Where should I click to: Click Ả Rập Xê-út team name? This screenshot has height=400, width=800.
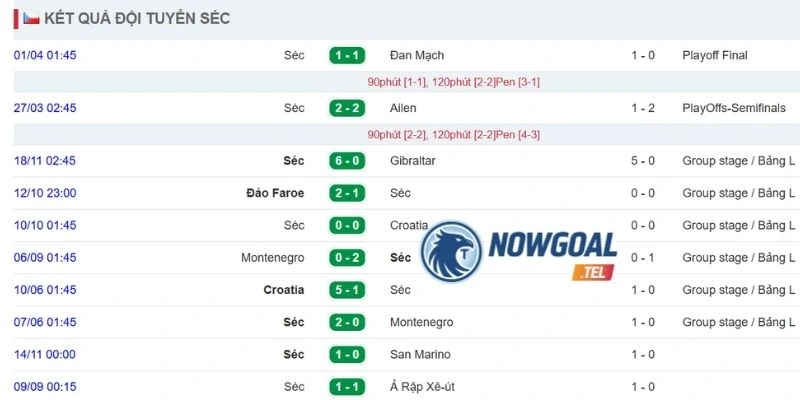coord(422,387)
